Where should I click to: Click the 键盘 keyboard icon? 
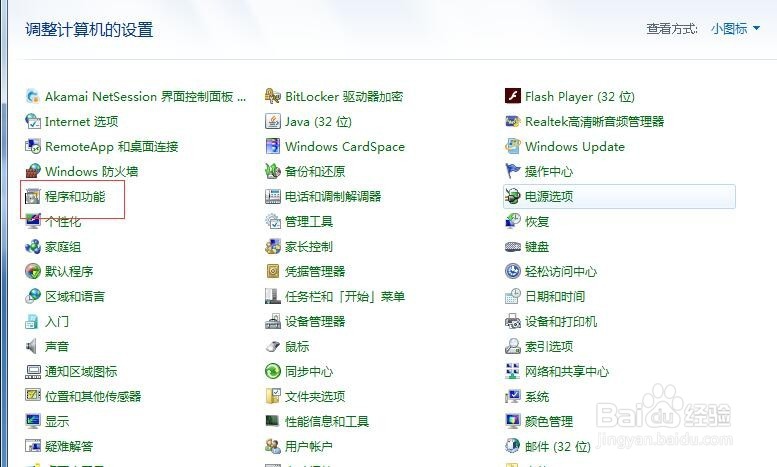512,246
